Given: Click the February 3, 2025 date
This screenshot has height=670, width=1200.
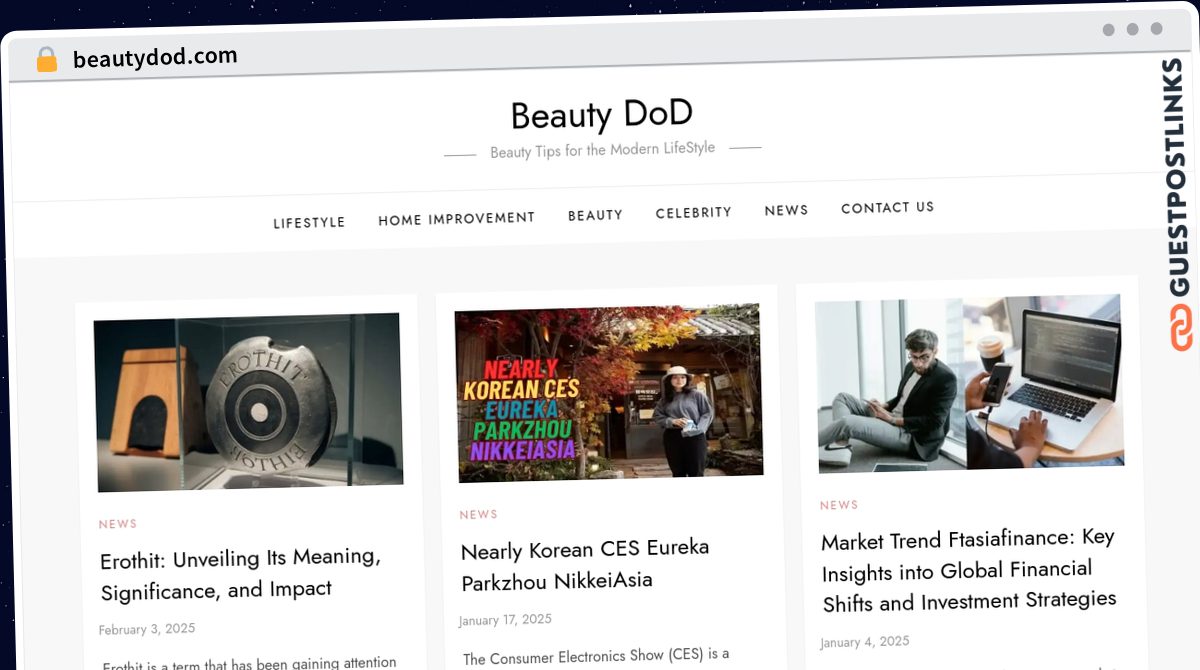Looking at the screenshot, I should click(x=147, y=629).
